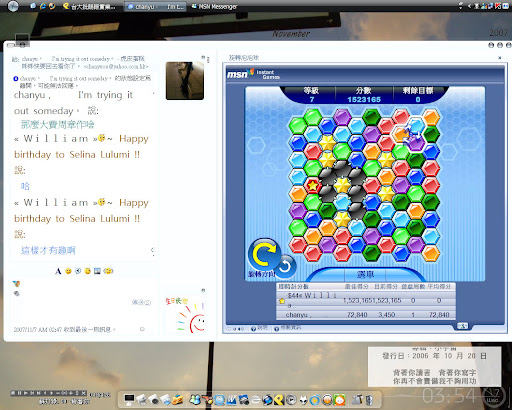Viewport: 512px width, 410px height.
Task: Click the contact's display picture thumbnail
Action: [185, 81]
